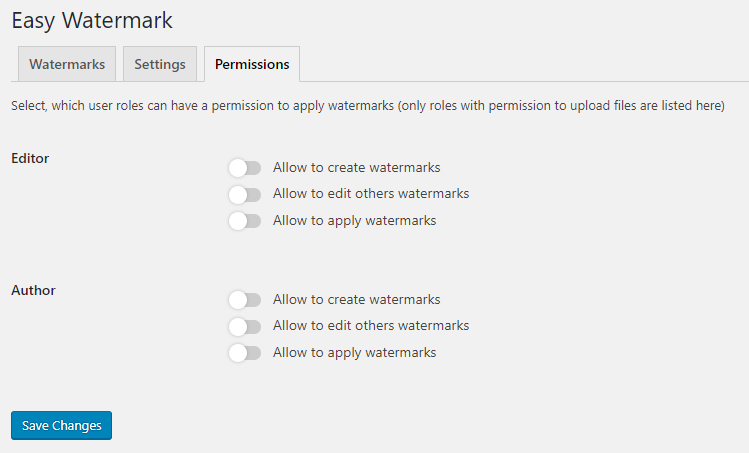Click the Editor role heading

tap(30, 158)
